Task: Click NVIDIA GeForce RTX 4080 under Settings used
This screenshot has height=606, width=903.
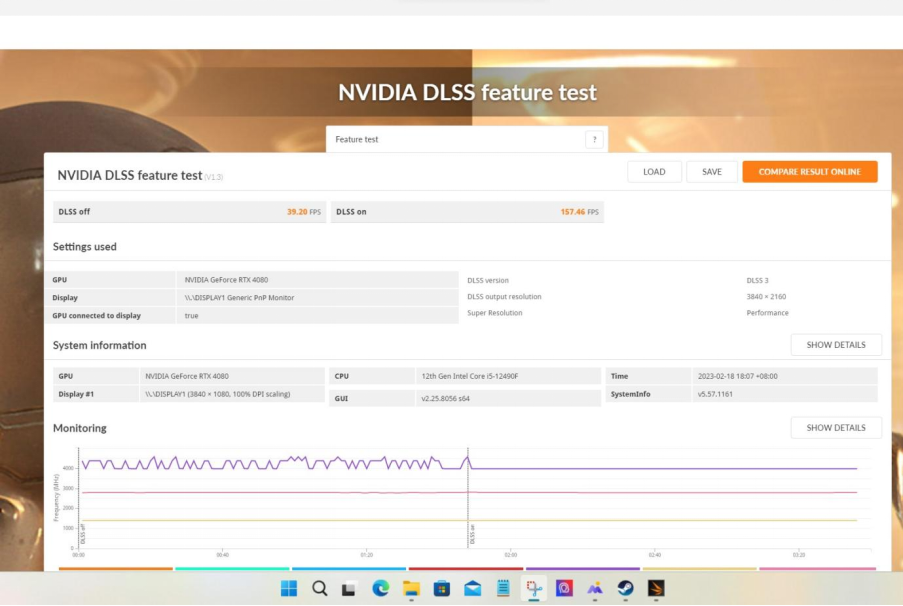Action: [x=226, y=280]
